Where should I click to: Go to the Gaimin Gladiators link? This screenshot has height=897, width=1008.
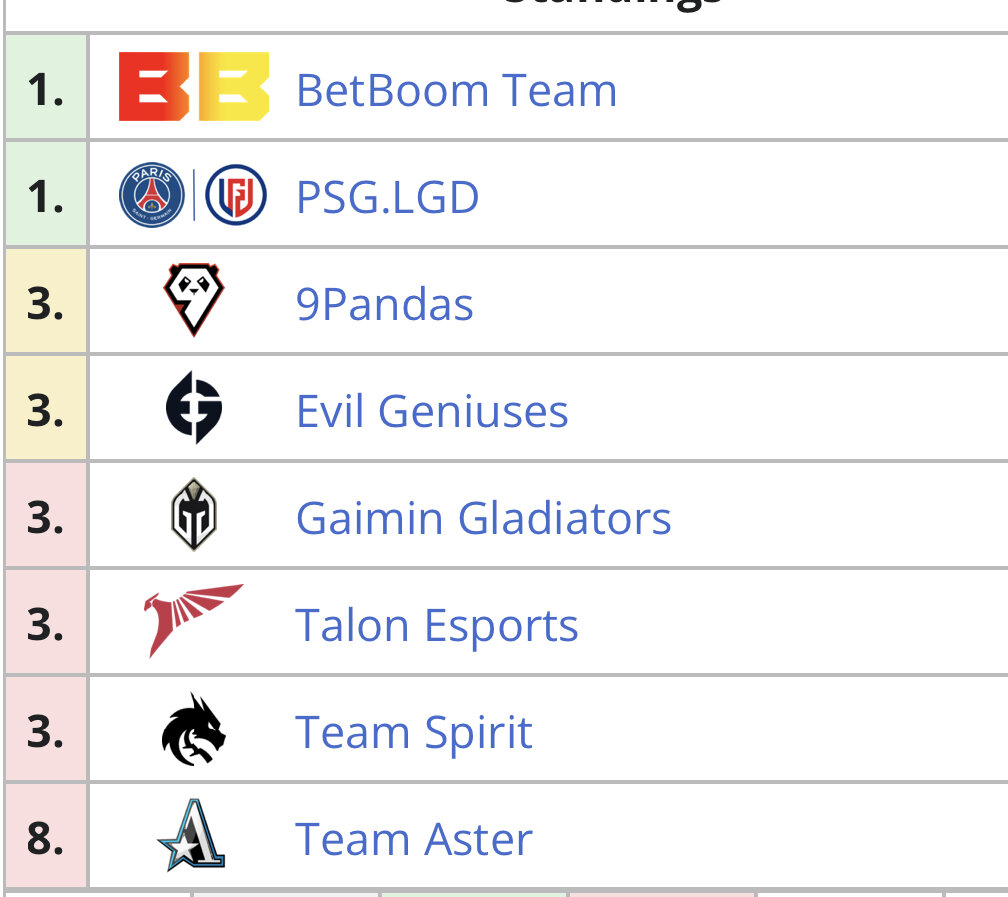[483, 518]
